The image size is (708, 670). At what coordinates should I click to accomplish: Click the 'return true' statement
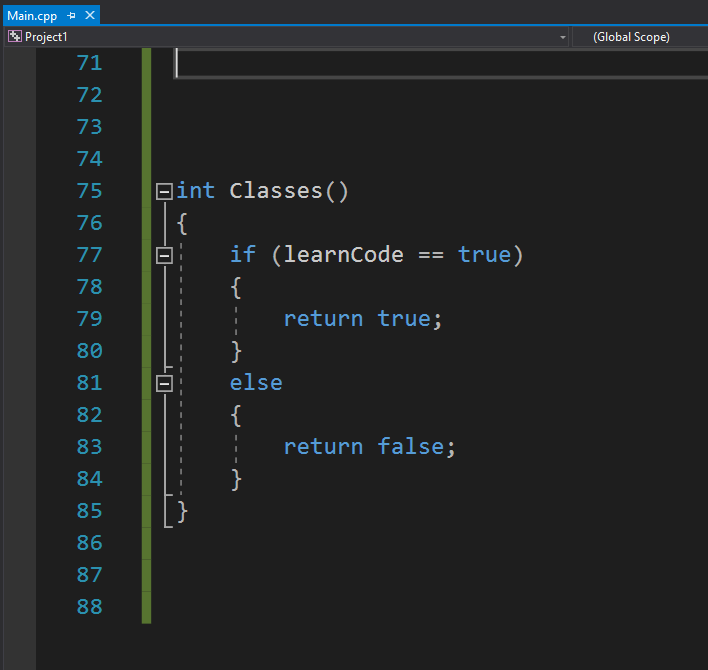pos(362,319)
